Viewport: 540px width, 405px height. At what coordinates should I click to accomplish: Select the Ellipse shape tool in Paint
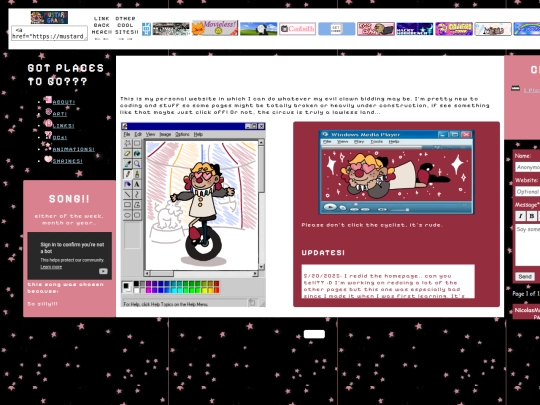(127, 215)
